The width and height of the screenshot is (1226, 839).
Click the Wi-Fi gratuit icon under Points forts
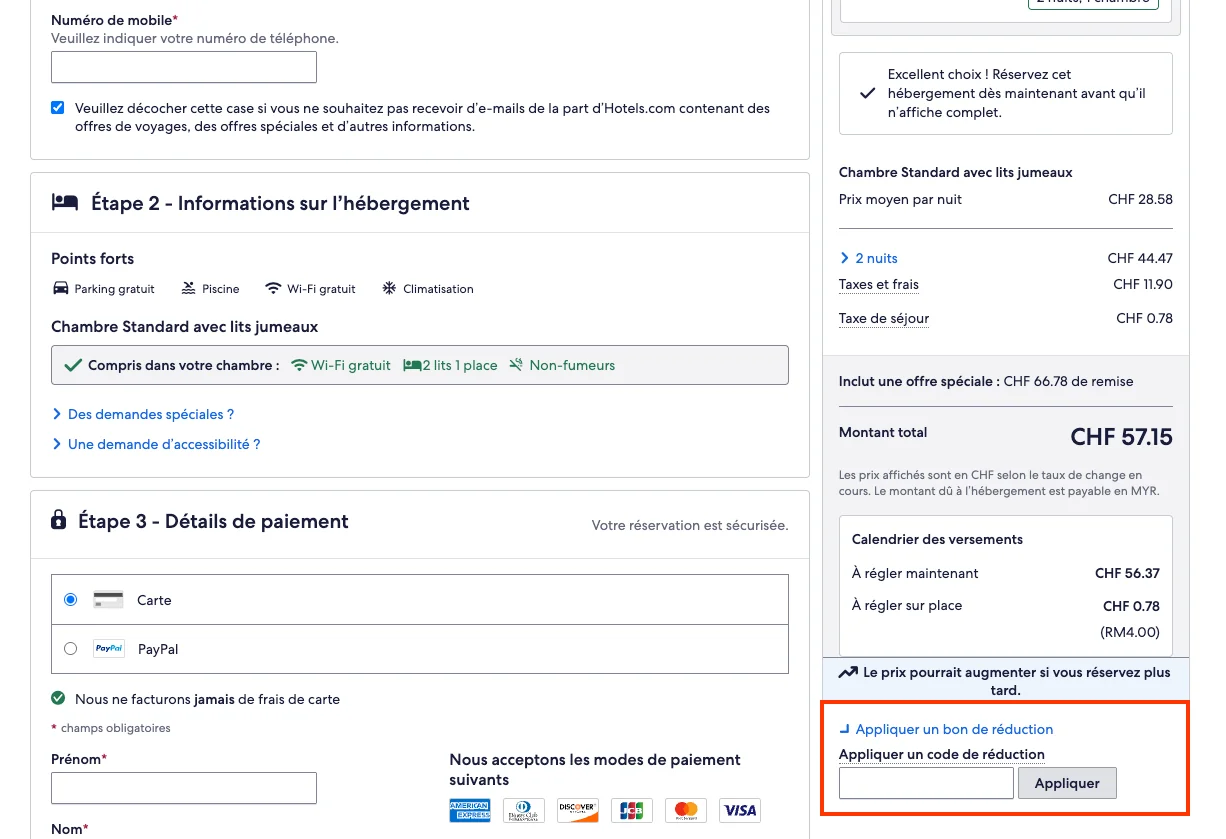click(x=273, y=288)
